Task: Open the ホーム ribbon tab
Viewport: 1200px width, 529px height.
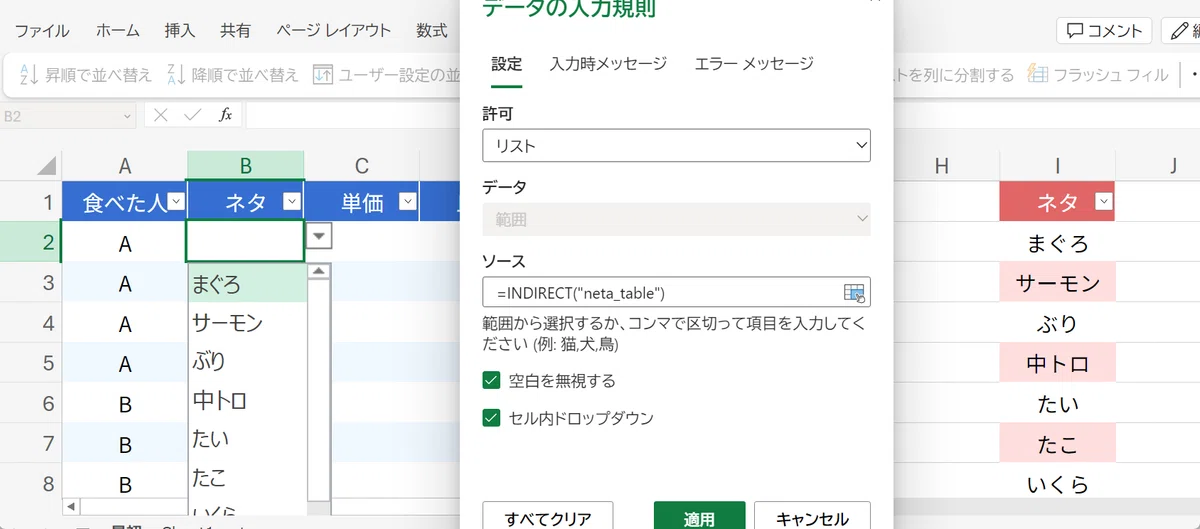Action: pos(118,30)
